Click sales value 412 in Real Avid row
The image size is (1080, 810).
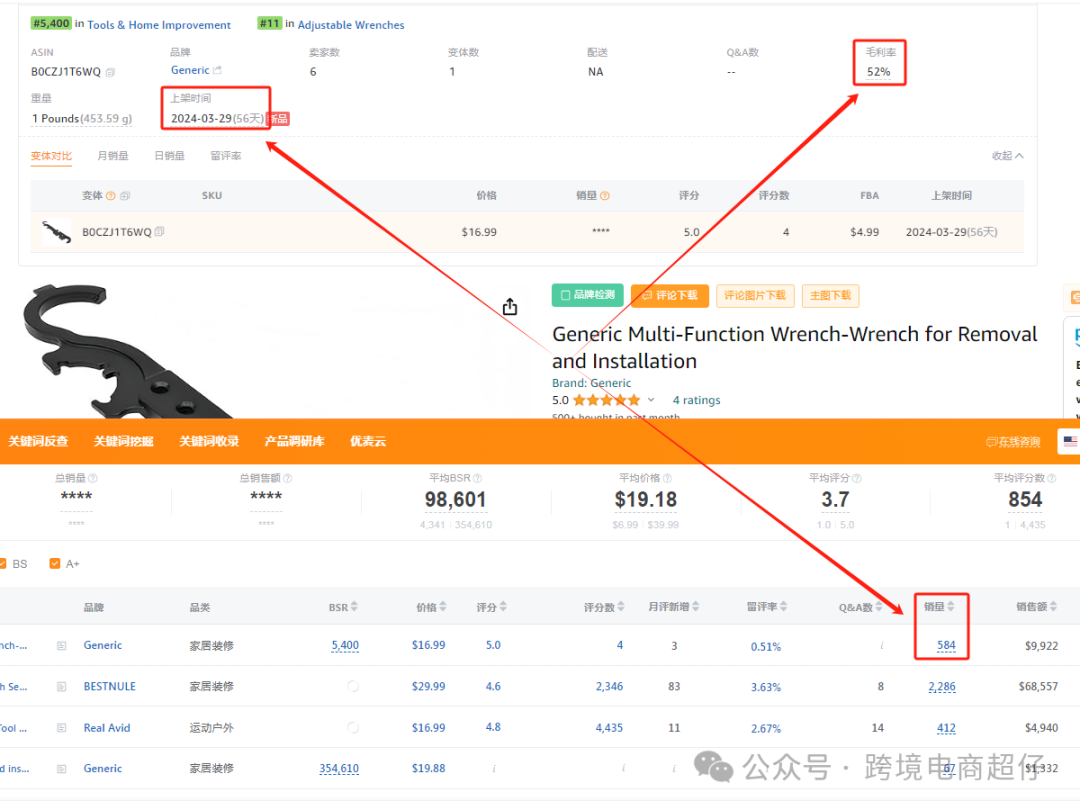[x=946, y=728]
